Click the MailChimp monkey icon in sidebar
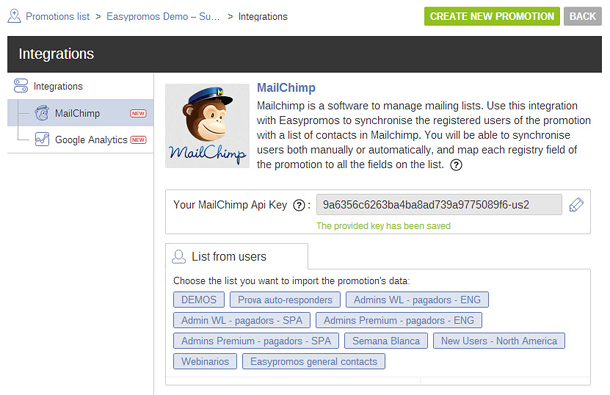The height and width of the screenshot is (395, 610). click(42, 113)
